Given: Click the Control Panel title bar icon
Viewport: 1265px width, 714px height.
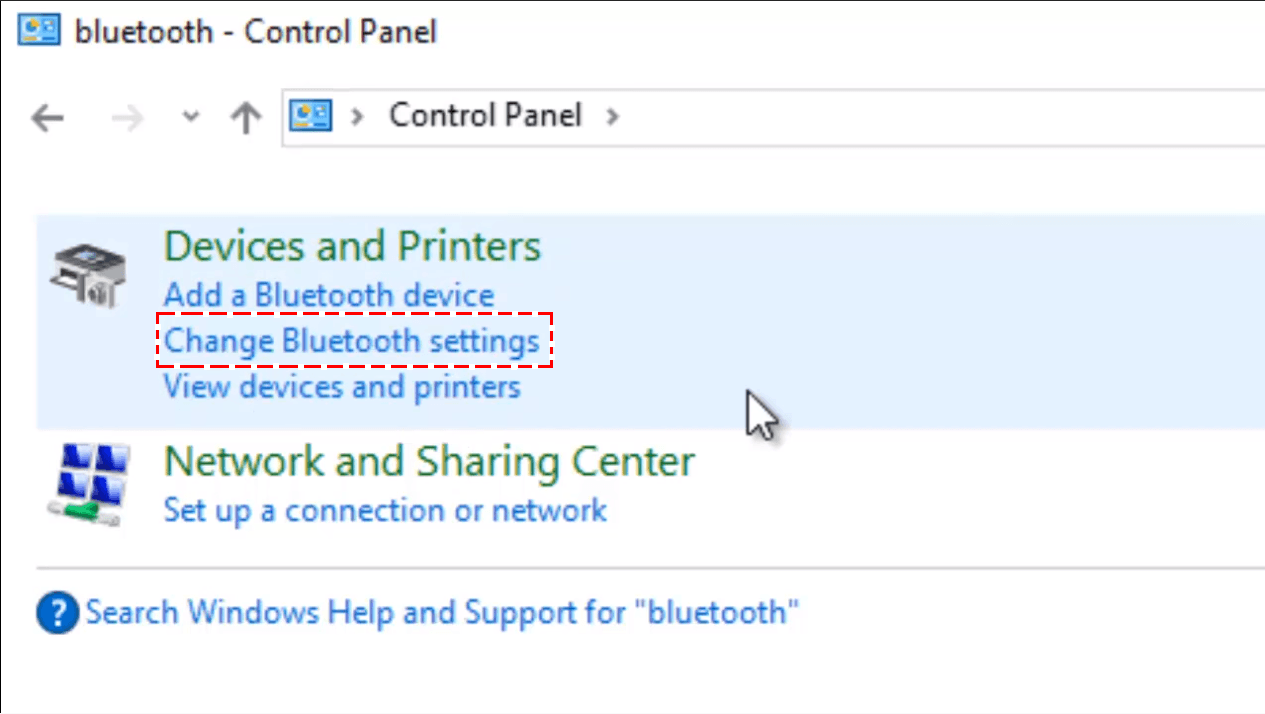Looking at the screenshot, I should (x=39, y=31).
